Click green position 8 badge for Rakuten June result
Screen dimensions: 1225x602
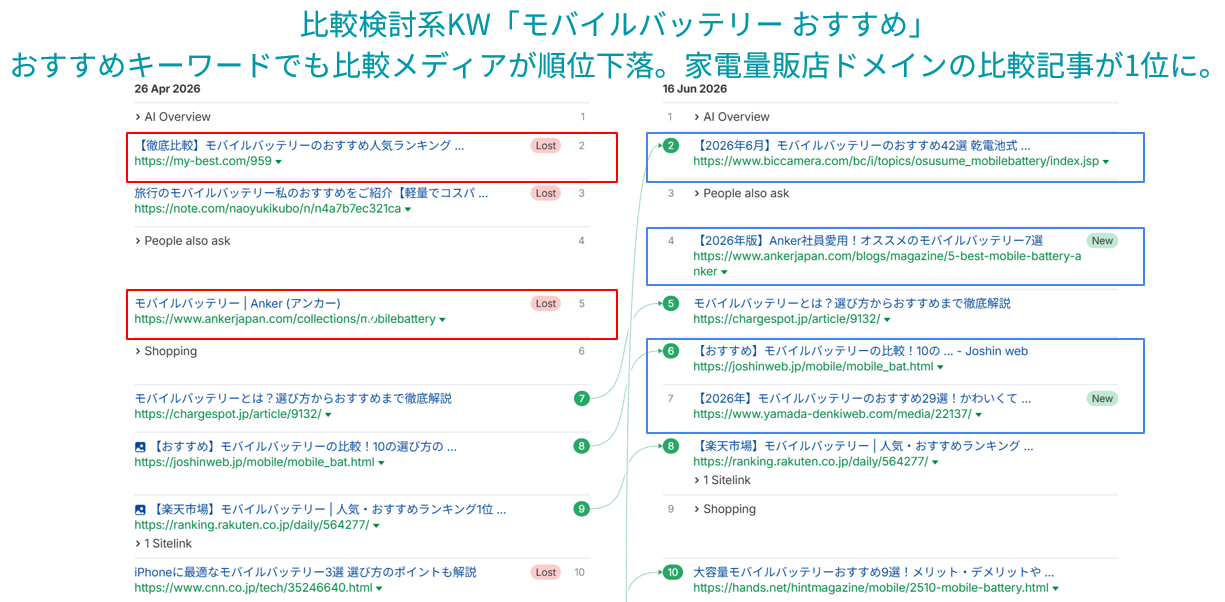click(670, 446)
